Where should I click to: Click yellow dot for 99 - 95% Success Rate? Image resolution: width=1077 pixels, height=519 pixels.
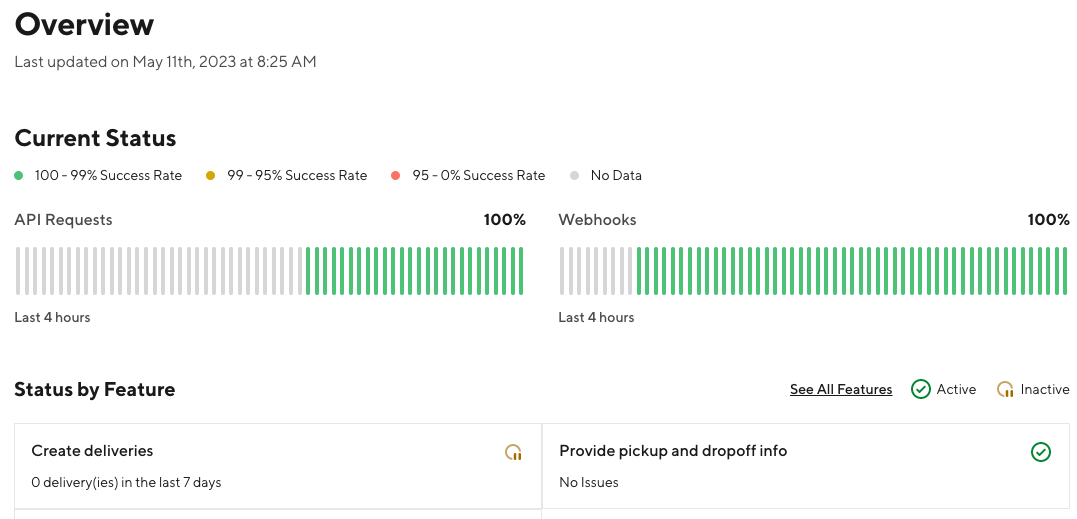211,176
